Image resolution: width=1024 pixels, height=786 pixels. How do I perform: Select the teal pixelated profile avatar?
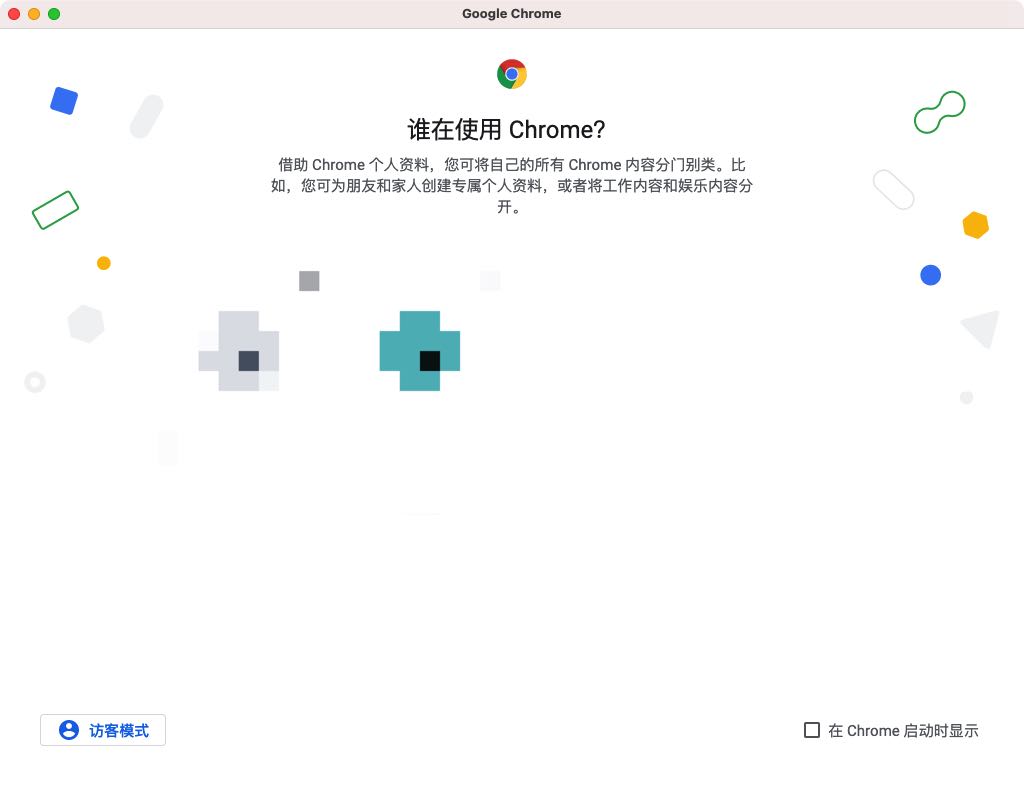point(420,351)
